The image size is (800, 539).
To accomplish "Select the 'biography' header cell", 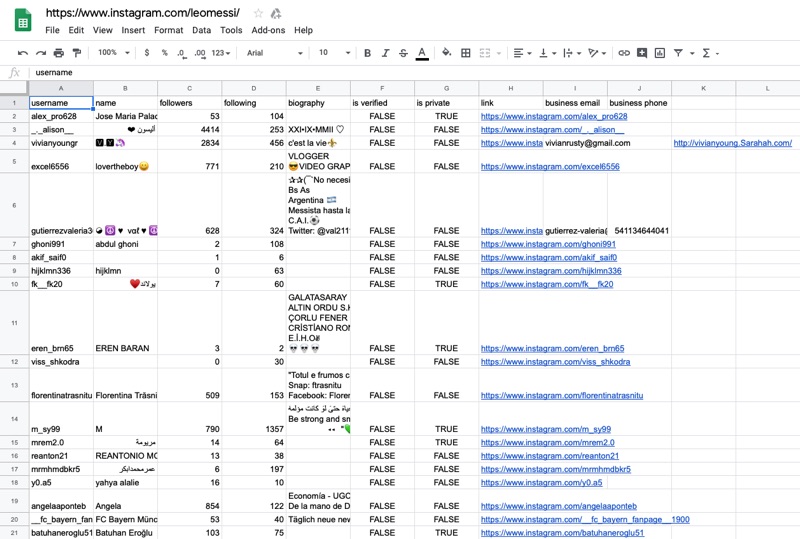I will [318, 103].
